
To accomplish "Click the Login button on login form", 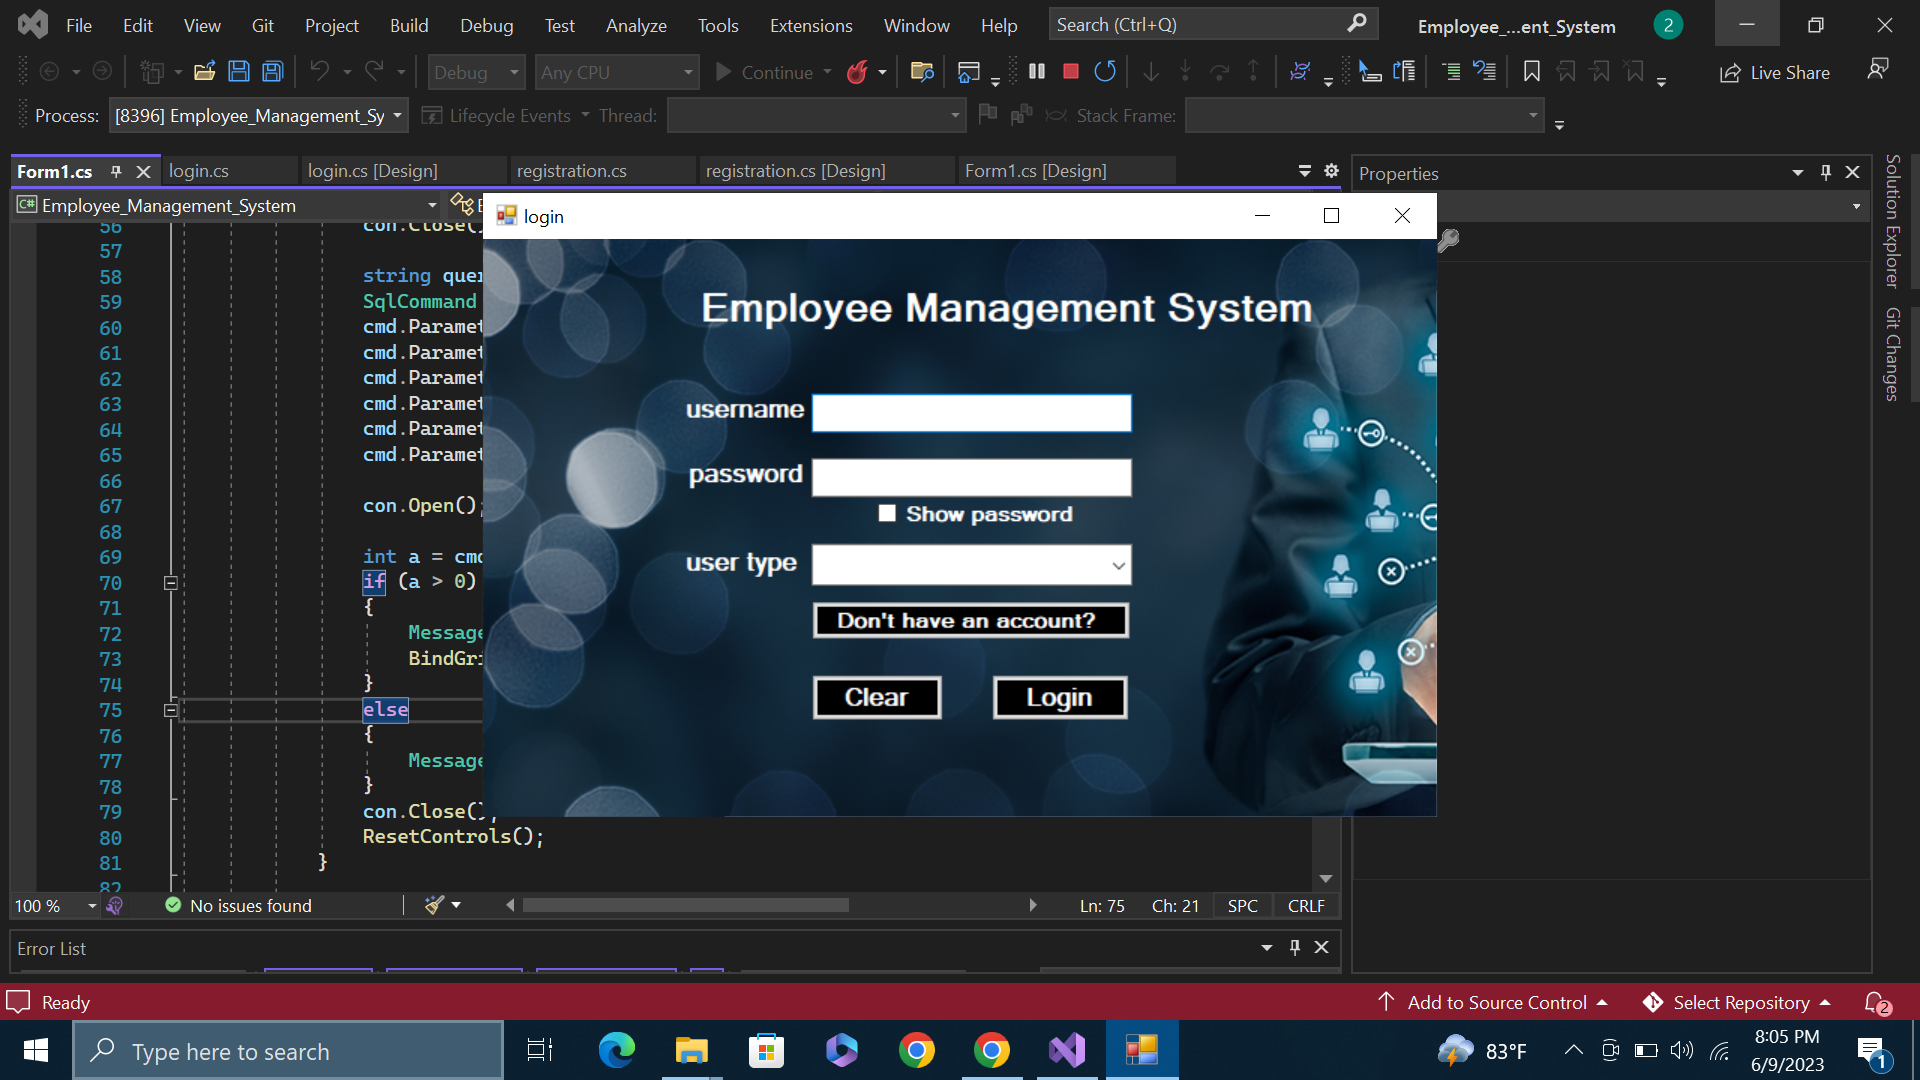I will (1059, 697).
